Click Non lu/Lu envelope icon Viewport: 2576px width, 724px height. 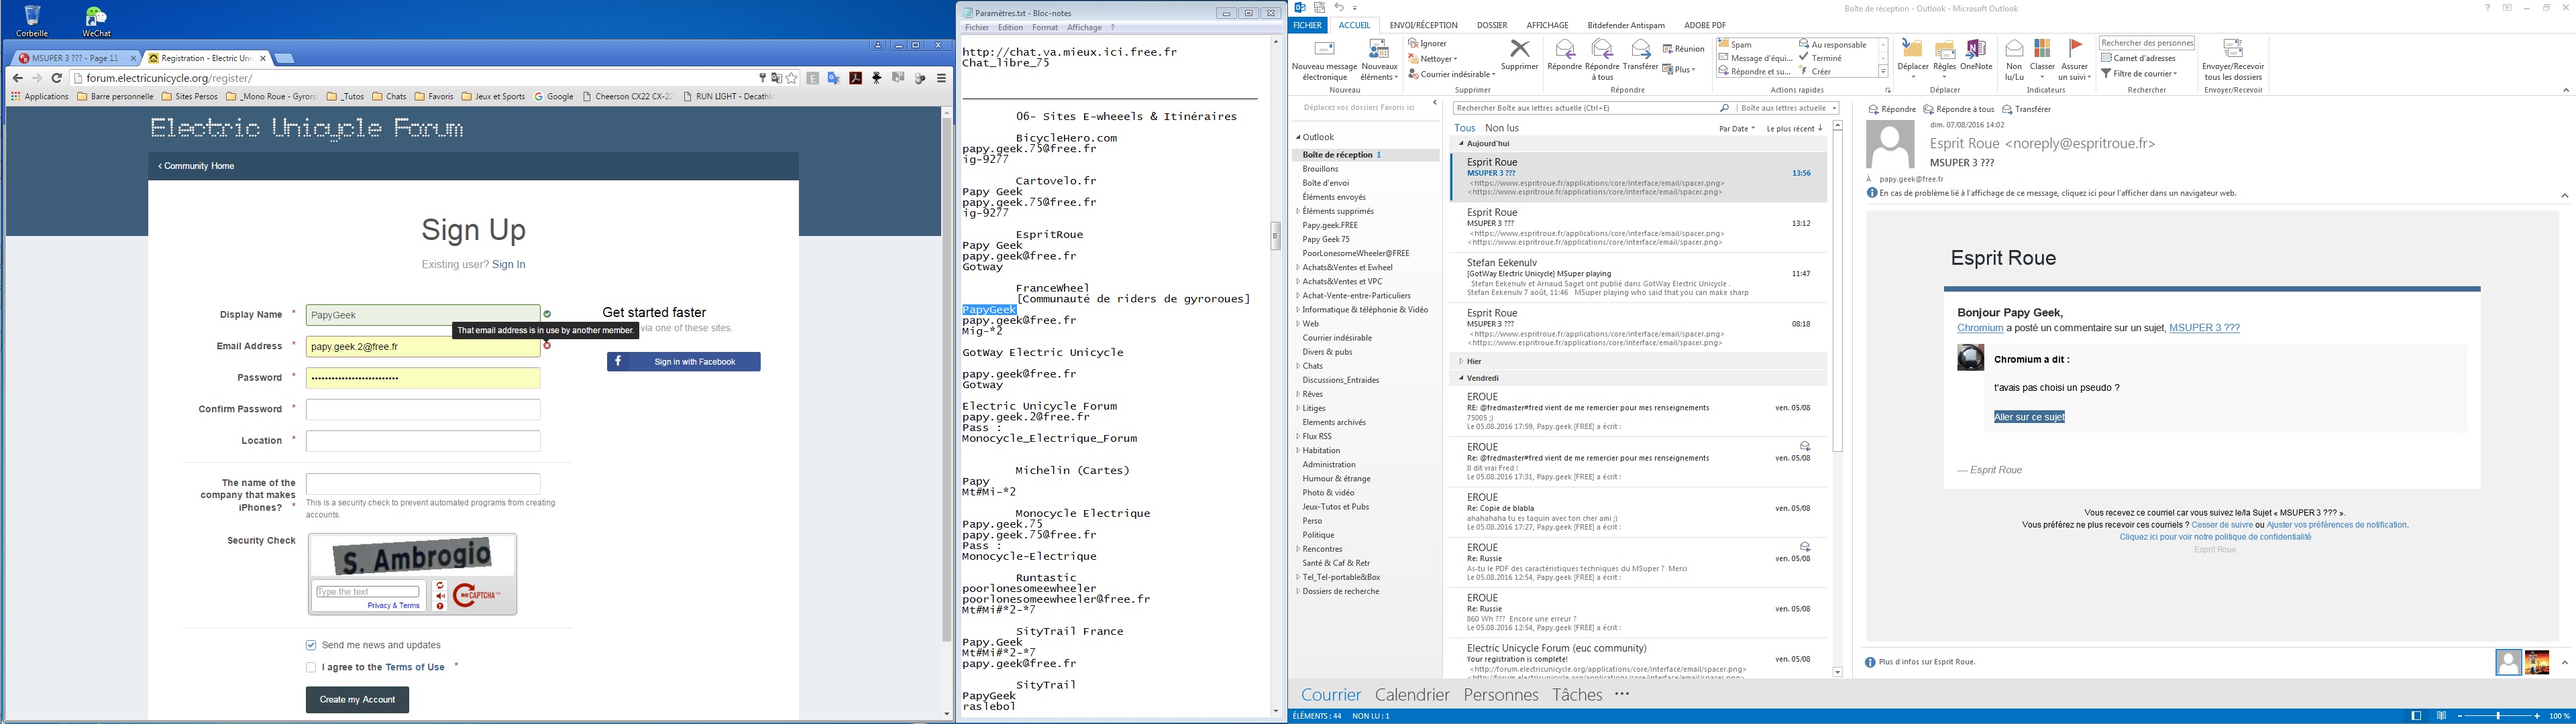tap(2014, 49)
